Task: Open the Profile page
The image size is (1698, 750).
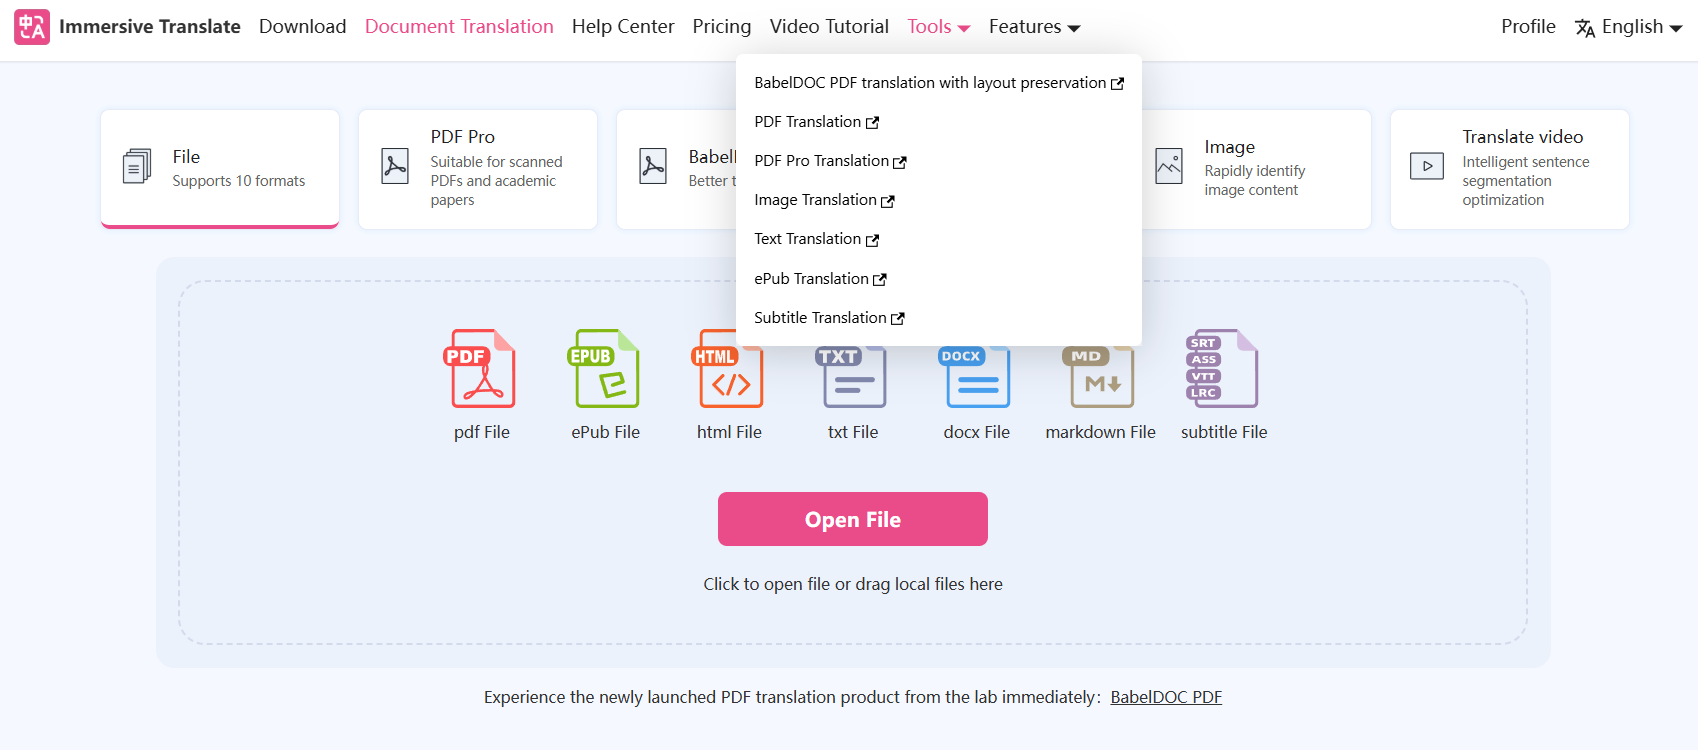Action: click(1527, 27)
